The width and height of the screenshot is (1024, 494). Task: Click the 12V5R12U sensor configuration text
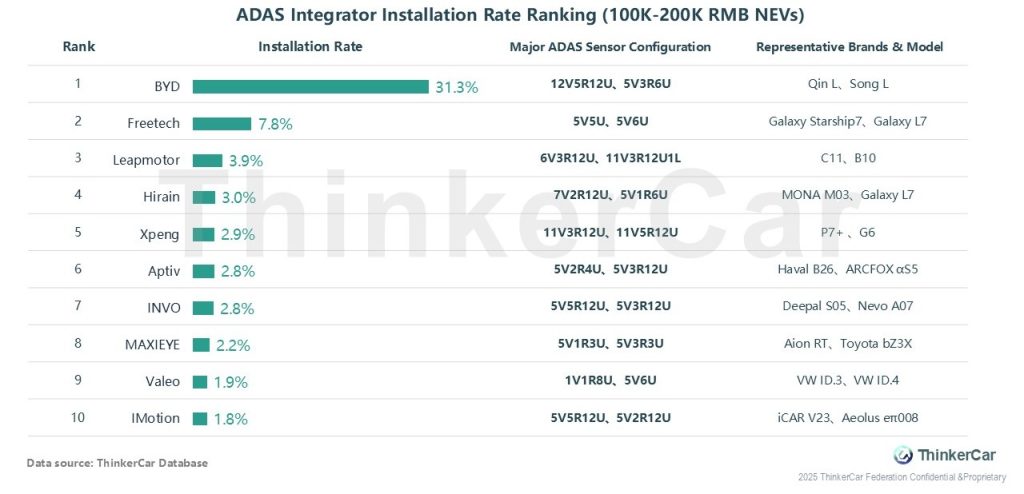[x=577, y=85]
